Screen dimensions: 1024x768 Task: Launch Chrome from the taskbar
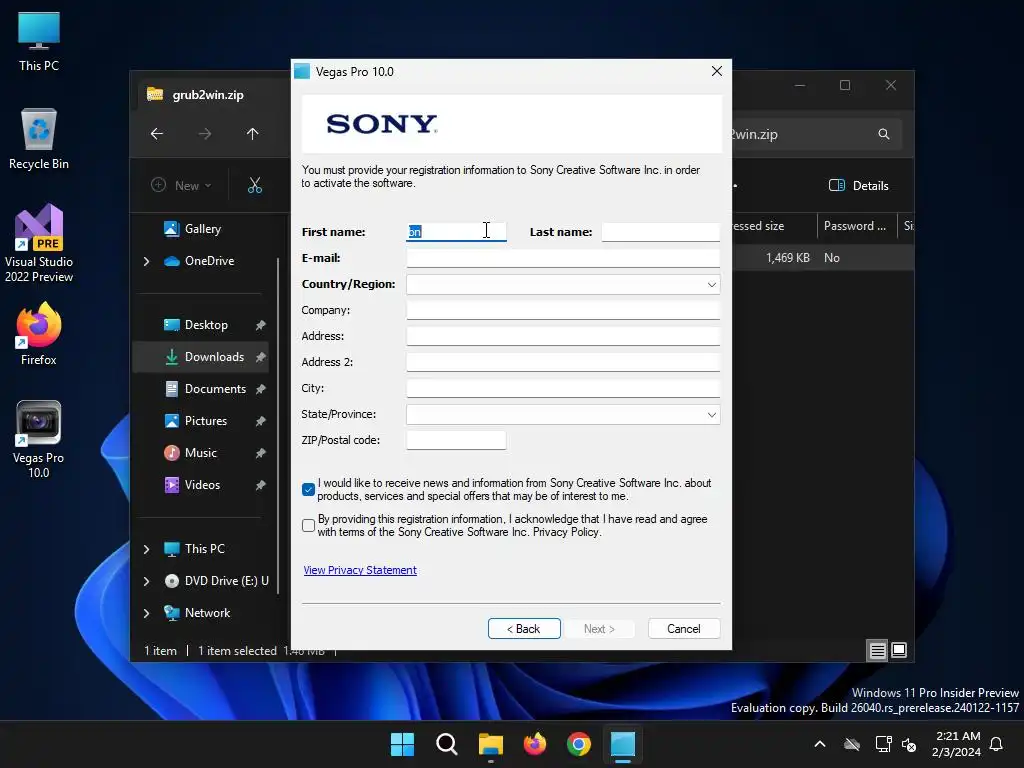point(579,744)
